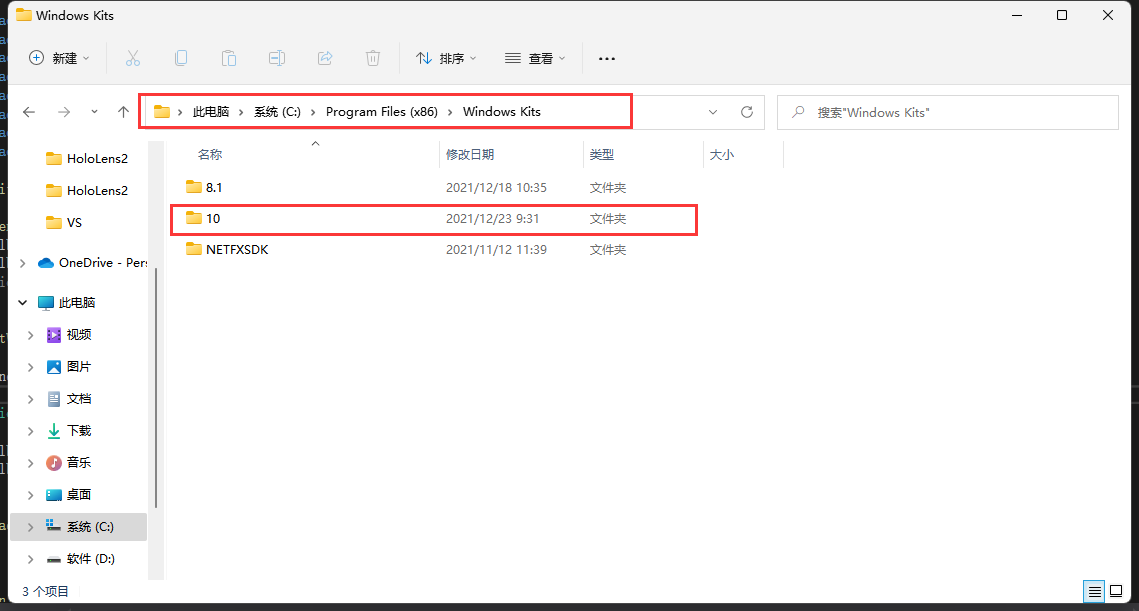Click date 2021/11/12 11:39
This screenshot has width=1139, height=611.
tap(496, 250)
